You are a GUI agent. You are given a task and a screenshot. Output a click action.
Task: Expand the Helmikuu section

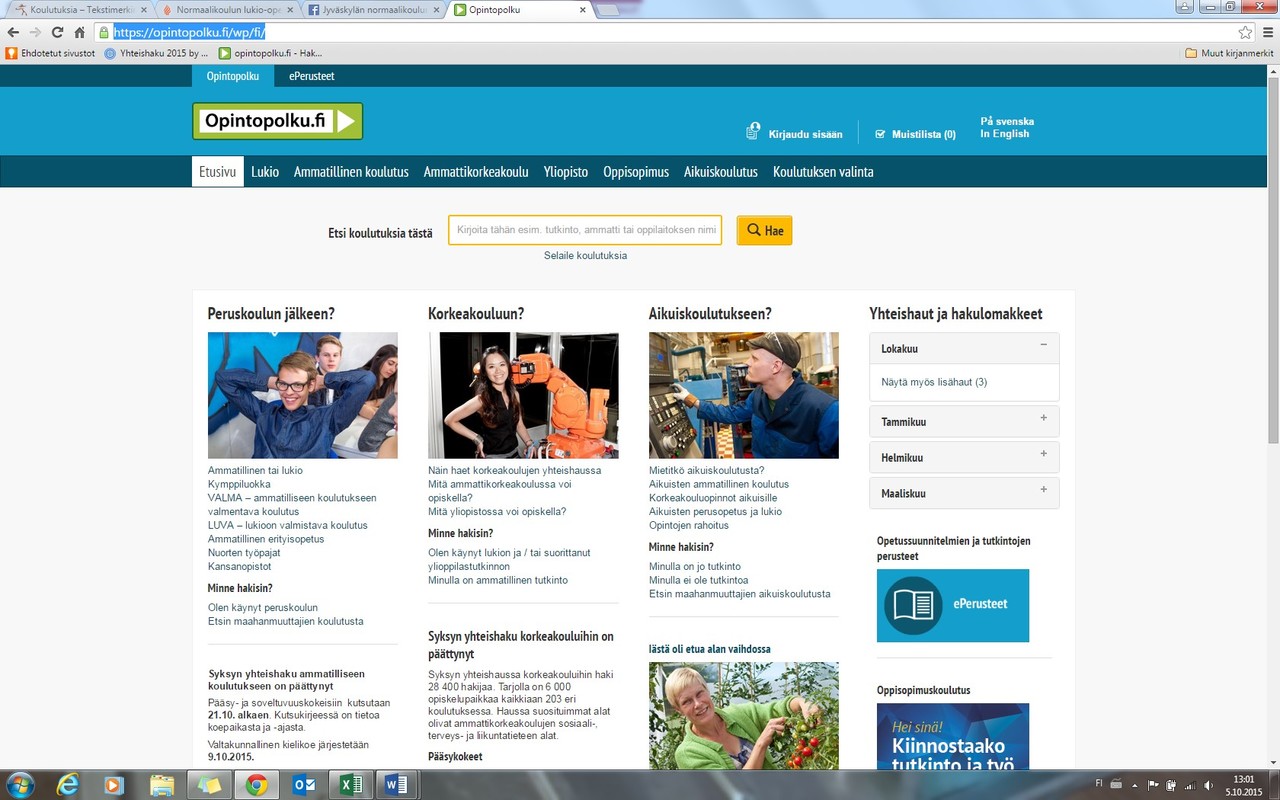click(x=1043, y=456)
